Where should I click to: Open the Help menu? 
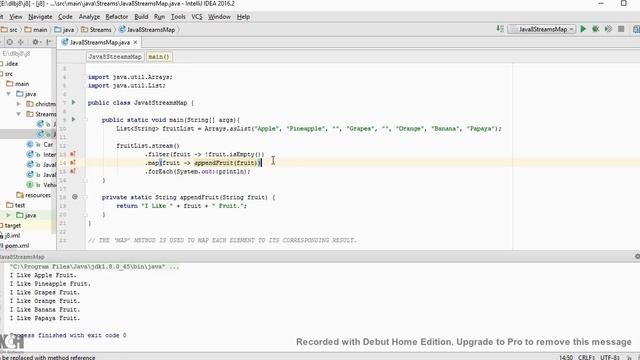click(x=243, y=17)
